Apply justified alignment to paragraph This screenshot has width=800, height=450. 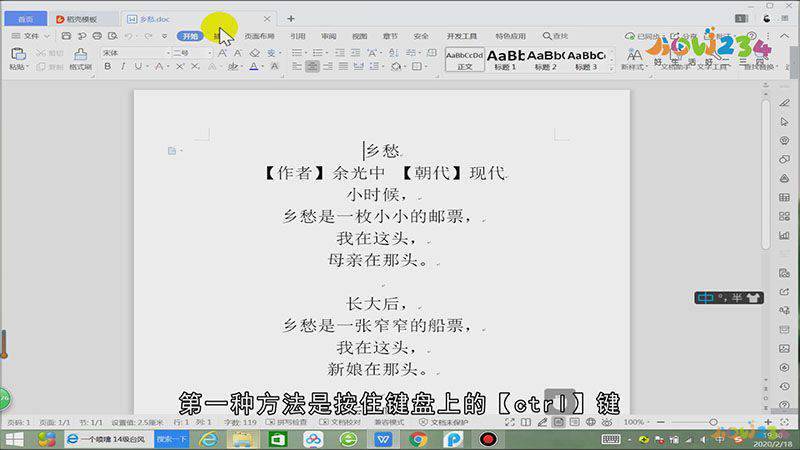click(x=343, y=66)
